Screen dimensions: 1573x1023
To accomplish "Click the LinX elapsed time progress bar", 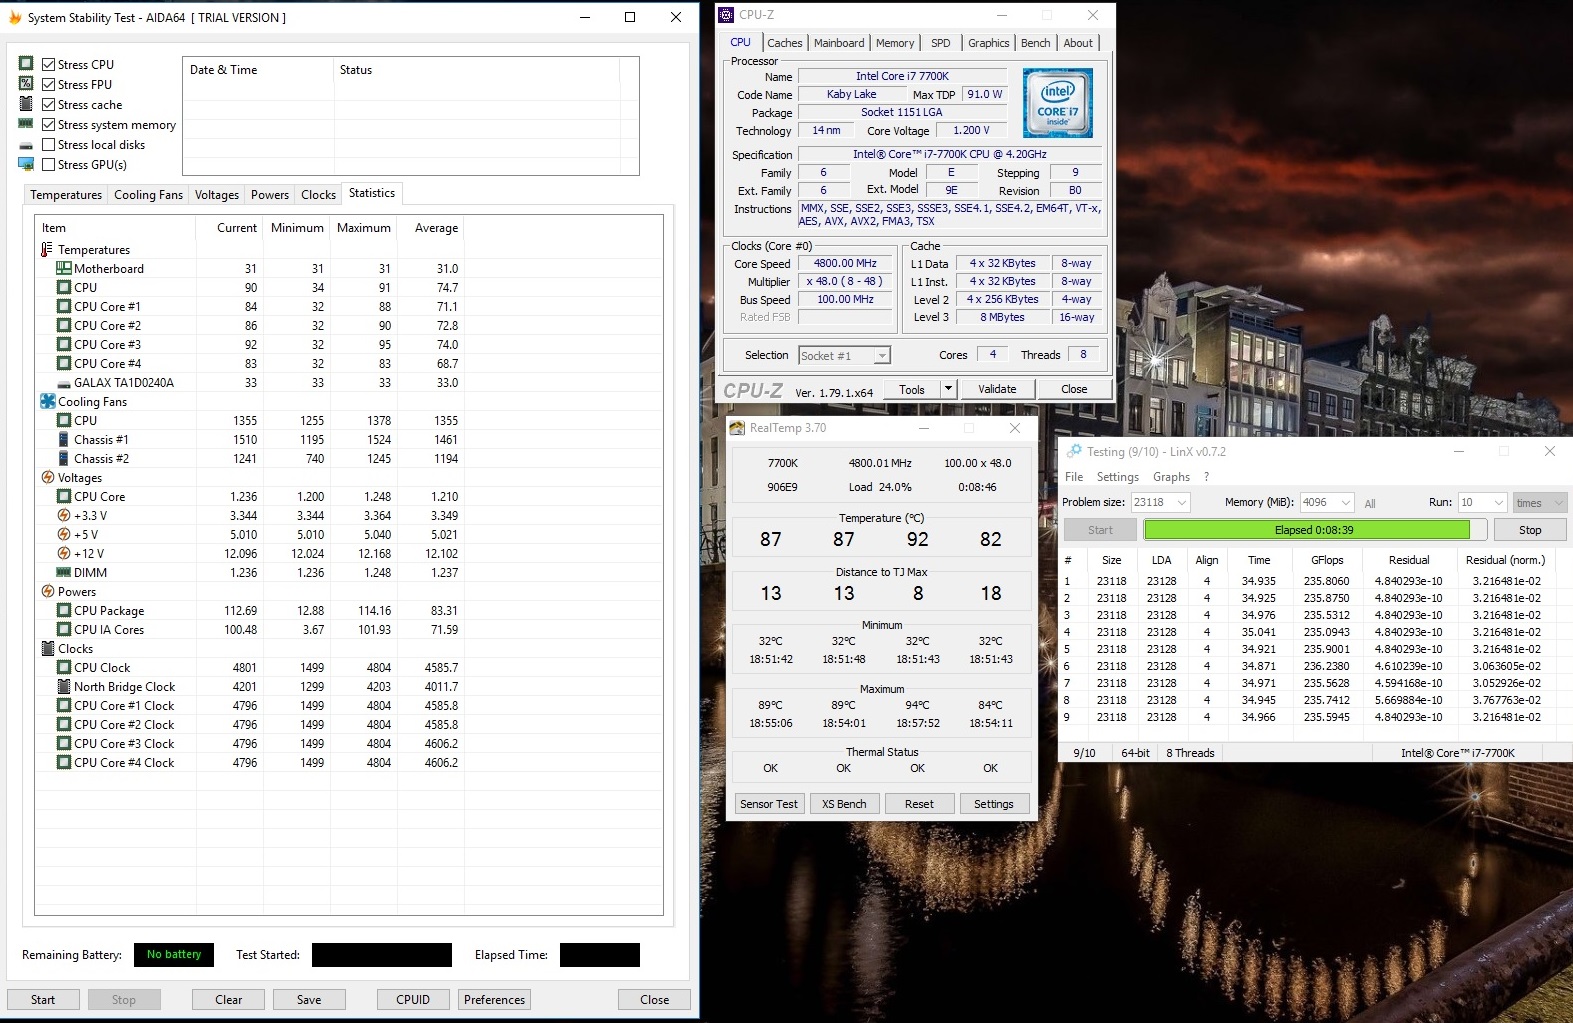I will tap(1314, 530).
